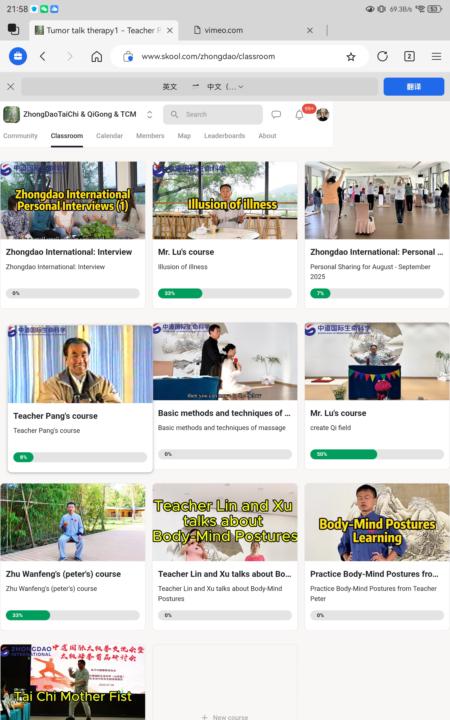Reload the page with refresh icon
The width and height of the screenshot is (450, 720).
[382, 56]
